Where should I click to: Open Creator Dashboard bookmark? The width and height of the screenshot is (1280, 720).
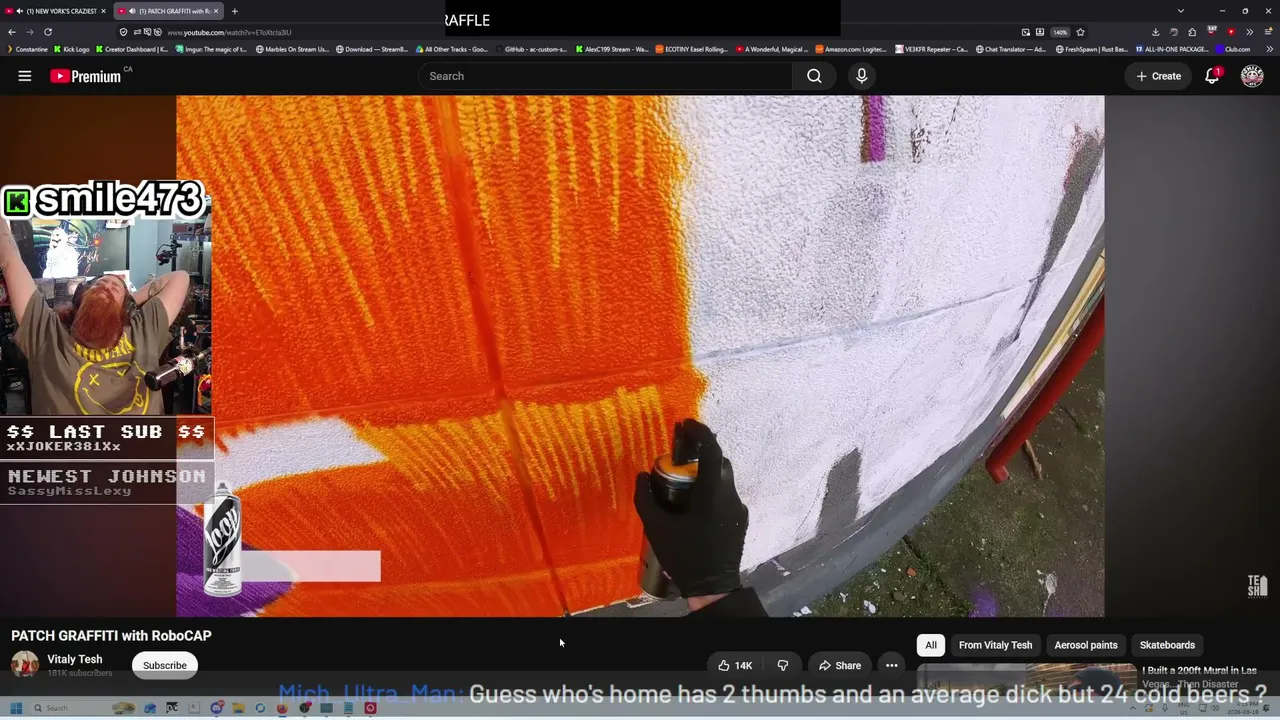click(x=132, y=49)
